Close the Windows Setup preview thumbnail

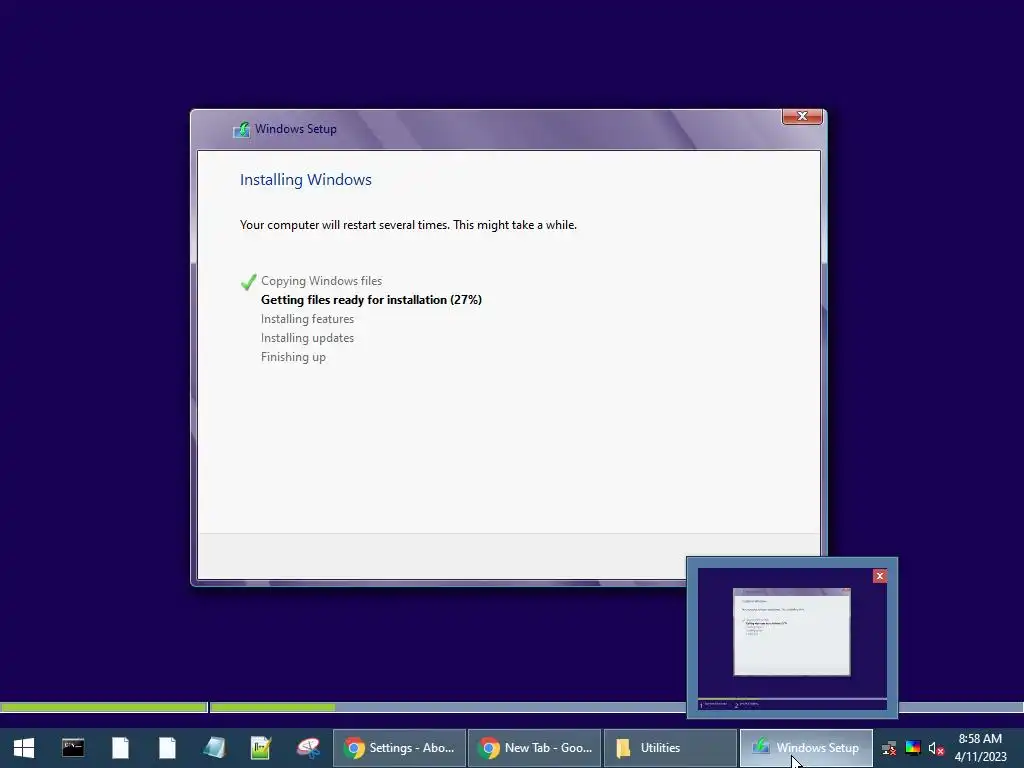coord(880,576)
